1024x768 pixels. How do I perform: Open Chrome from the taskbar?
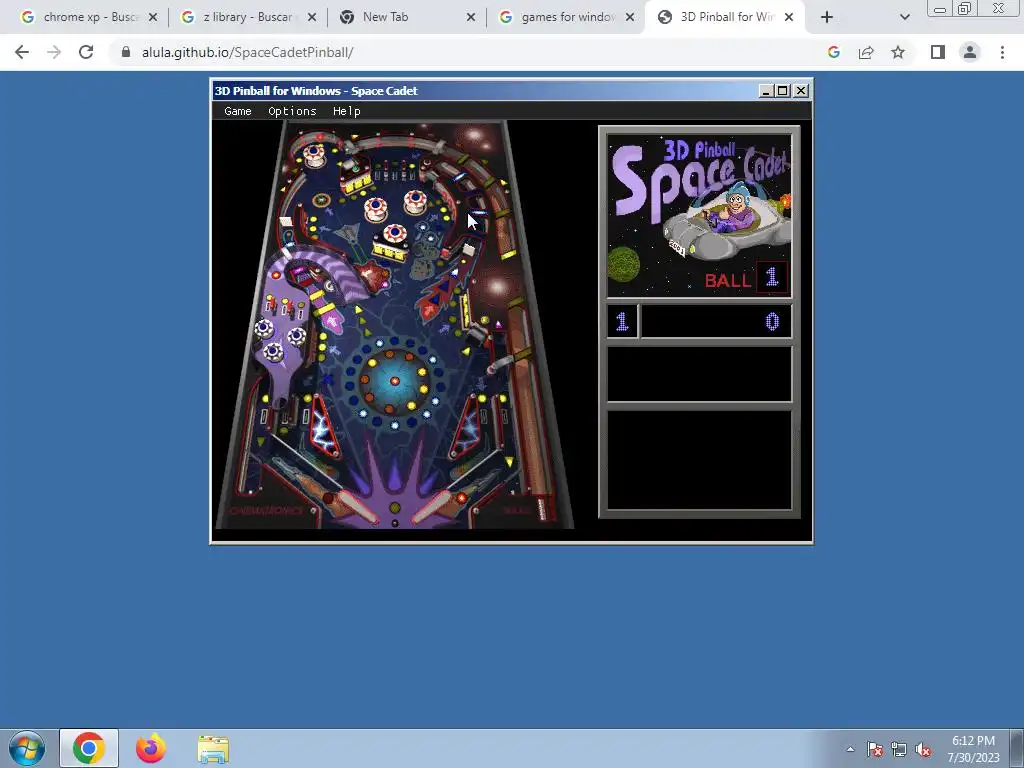(89, 748)
